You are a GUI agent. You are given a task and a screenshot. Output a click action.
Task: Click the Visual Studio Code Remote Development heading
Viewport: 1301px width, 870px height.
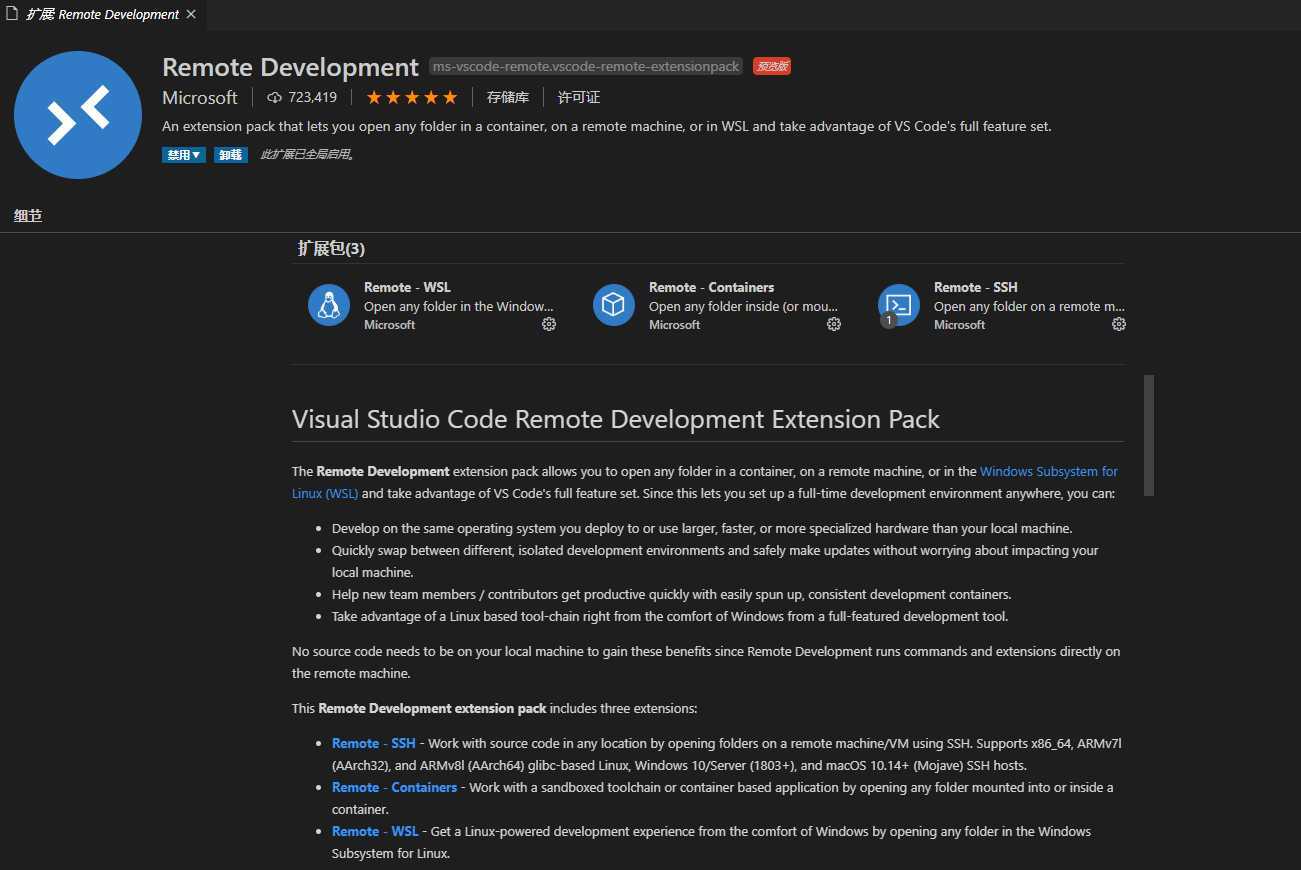pyautogui.click(x=616, y=418)
